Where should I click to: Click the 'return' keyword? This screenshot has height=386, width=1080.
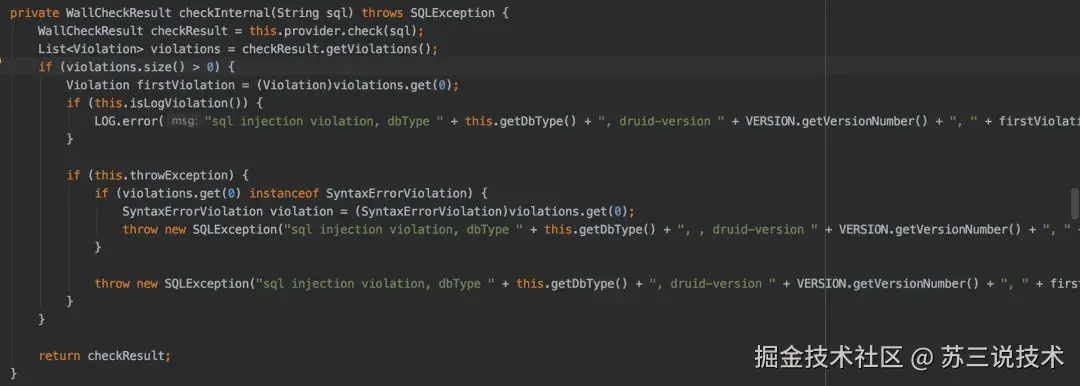coord(59,356)
